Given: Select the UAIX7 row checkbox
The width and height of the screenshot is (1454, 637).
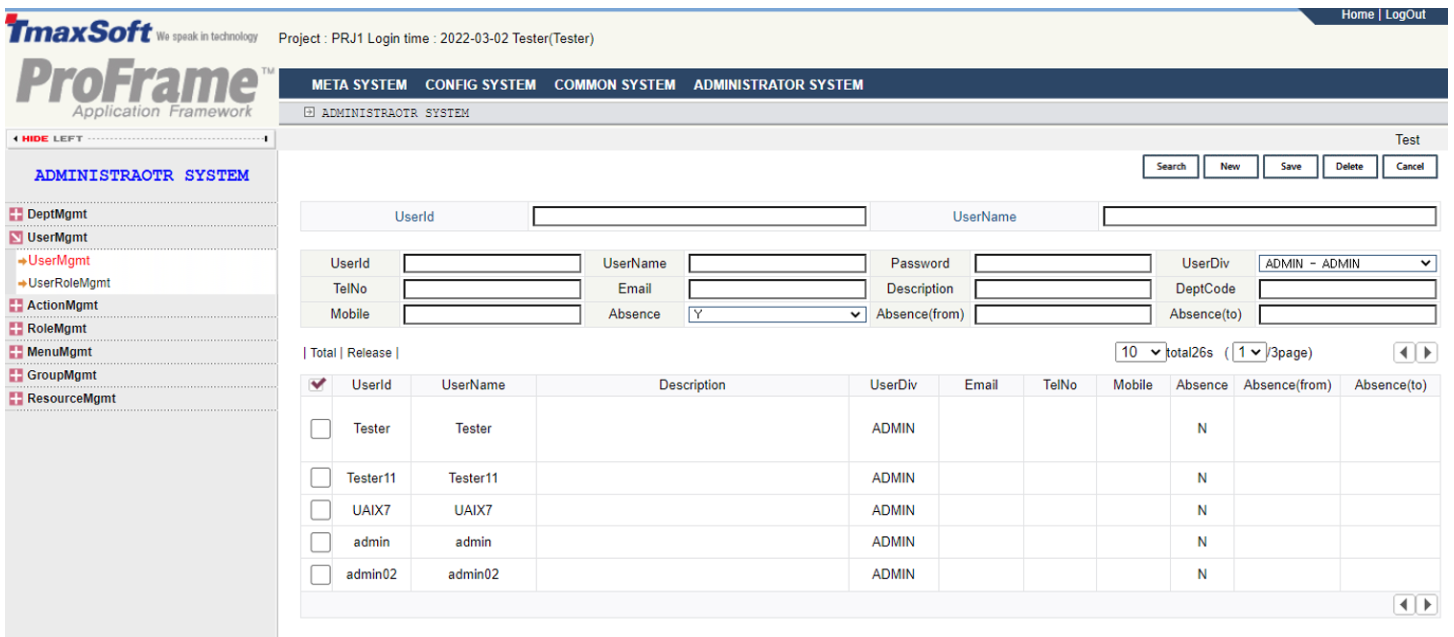Looking at the screenshot, I should [x=320, y=510].
